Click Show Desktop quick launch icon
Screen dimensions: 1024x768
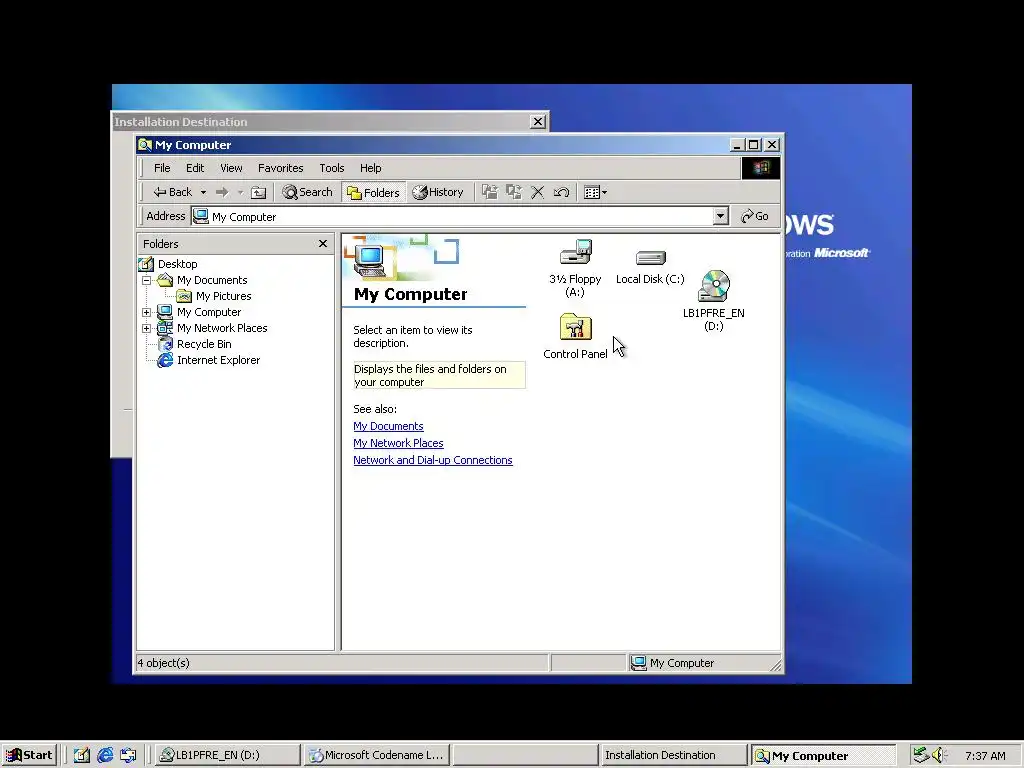[x=82, y=755]
